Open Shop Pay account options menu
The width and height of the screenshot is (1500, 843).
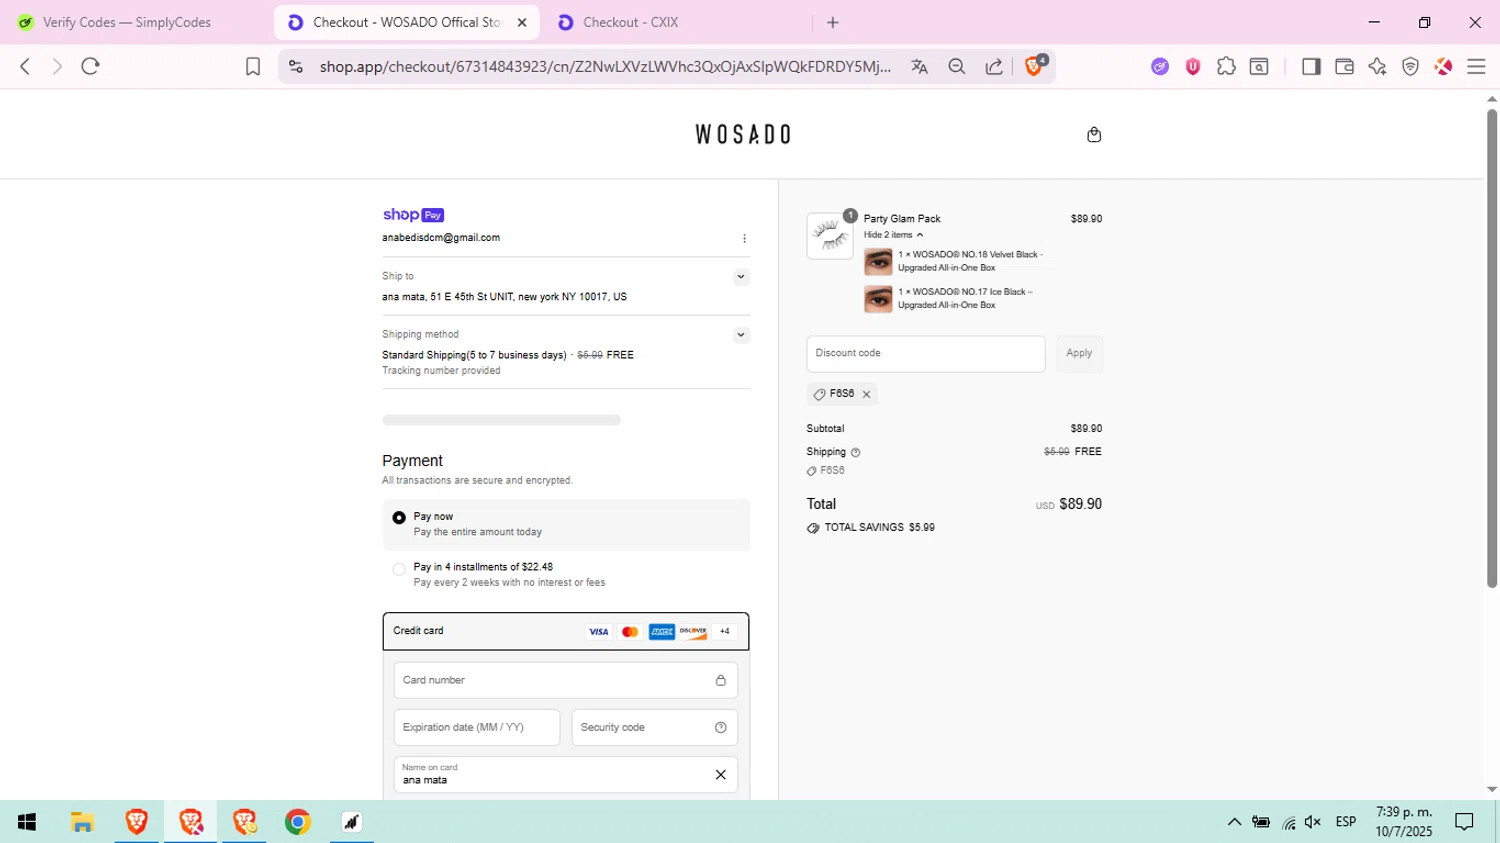pos(744,238)
